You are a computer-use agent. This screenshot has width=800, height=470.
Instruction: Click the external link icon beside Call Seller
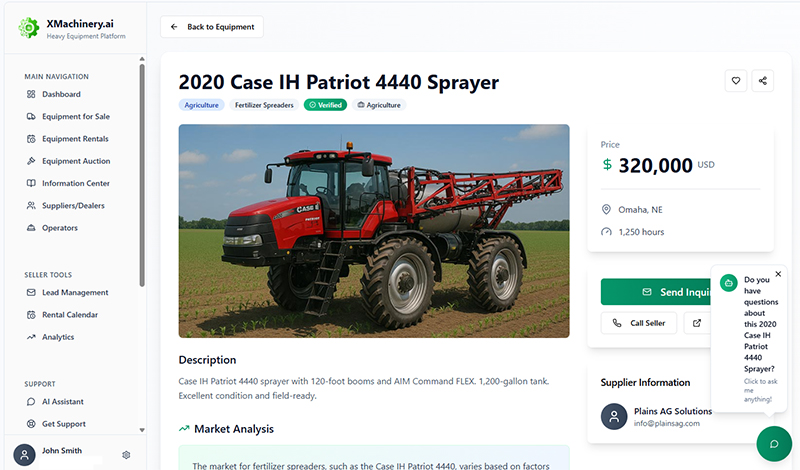[696, 323]
